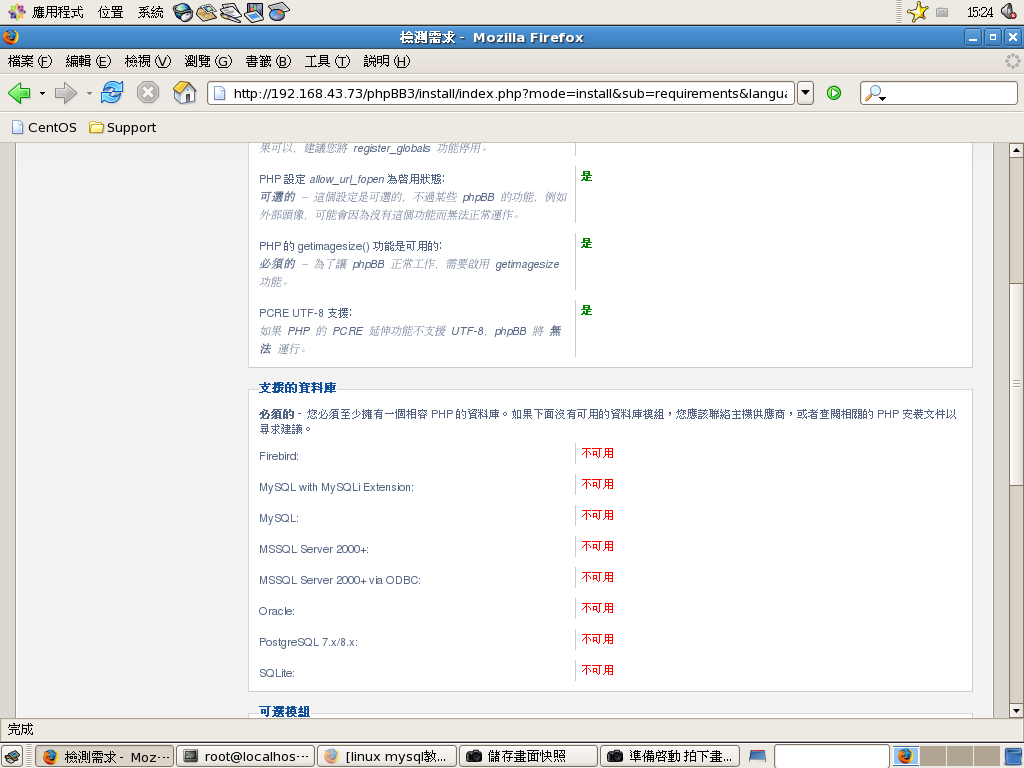Screen dimensions: 1024x768
Task: Click the 完成 status bar text
Action: (x=20, y=729)
